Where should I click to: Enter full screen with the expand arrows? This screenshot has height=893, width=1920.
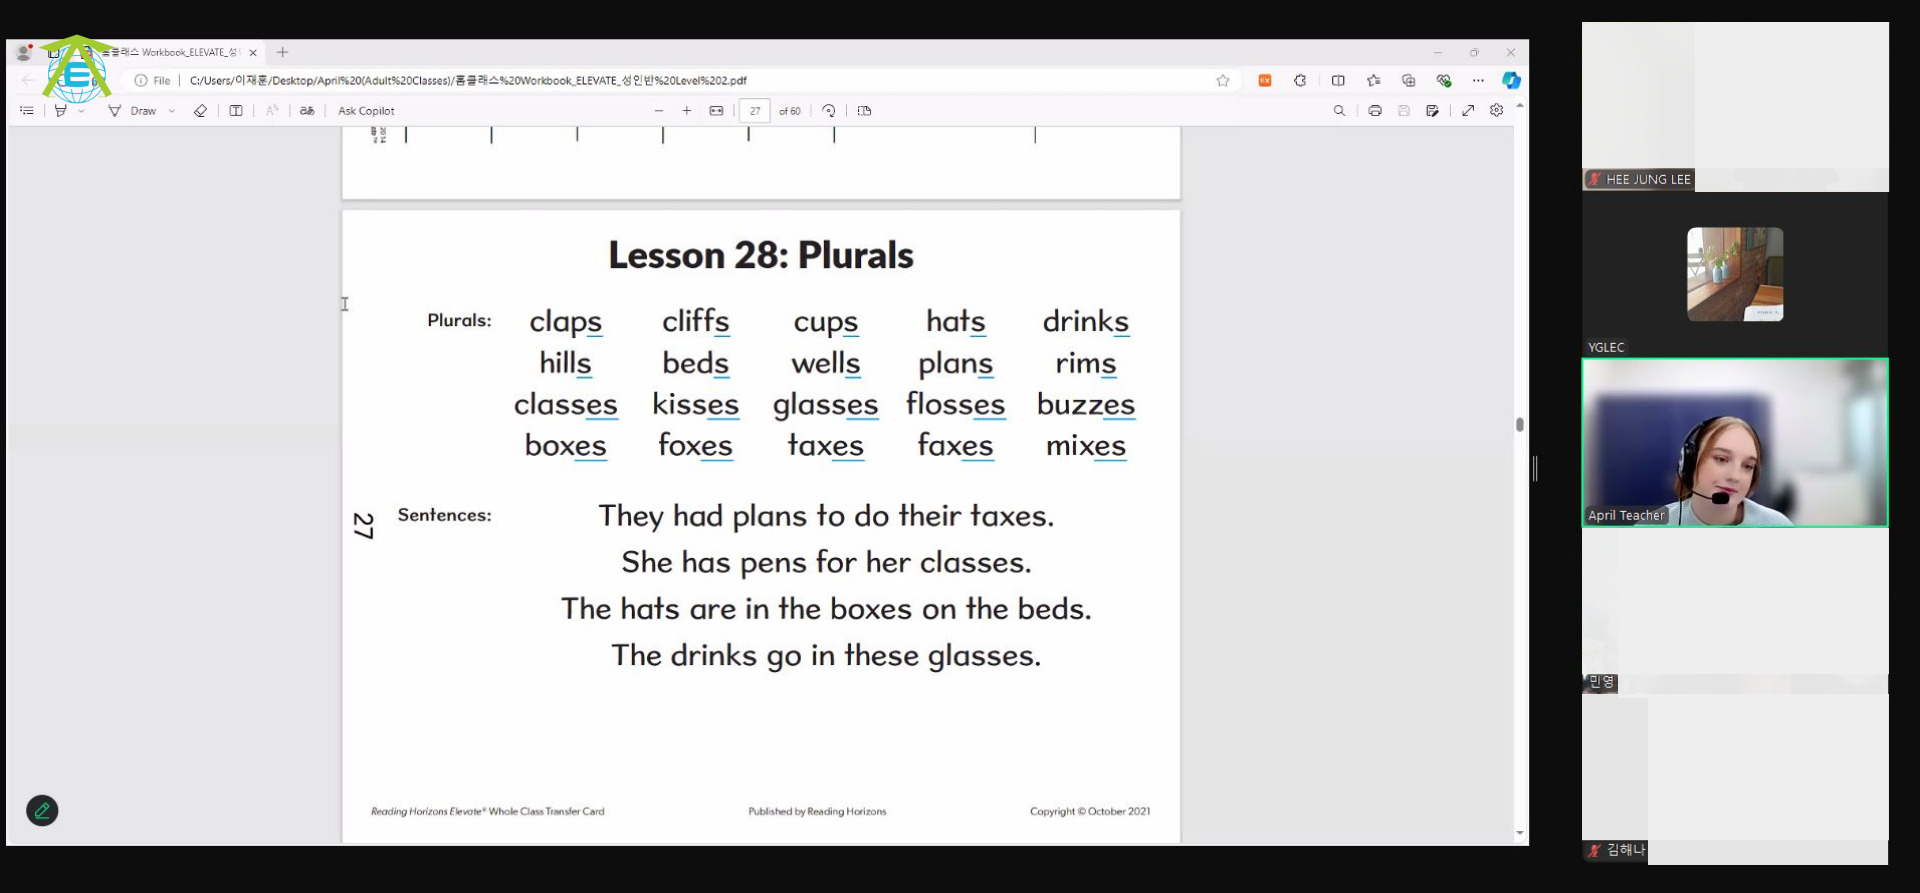[x=1468, y=111]
